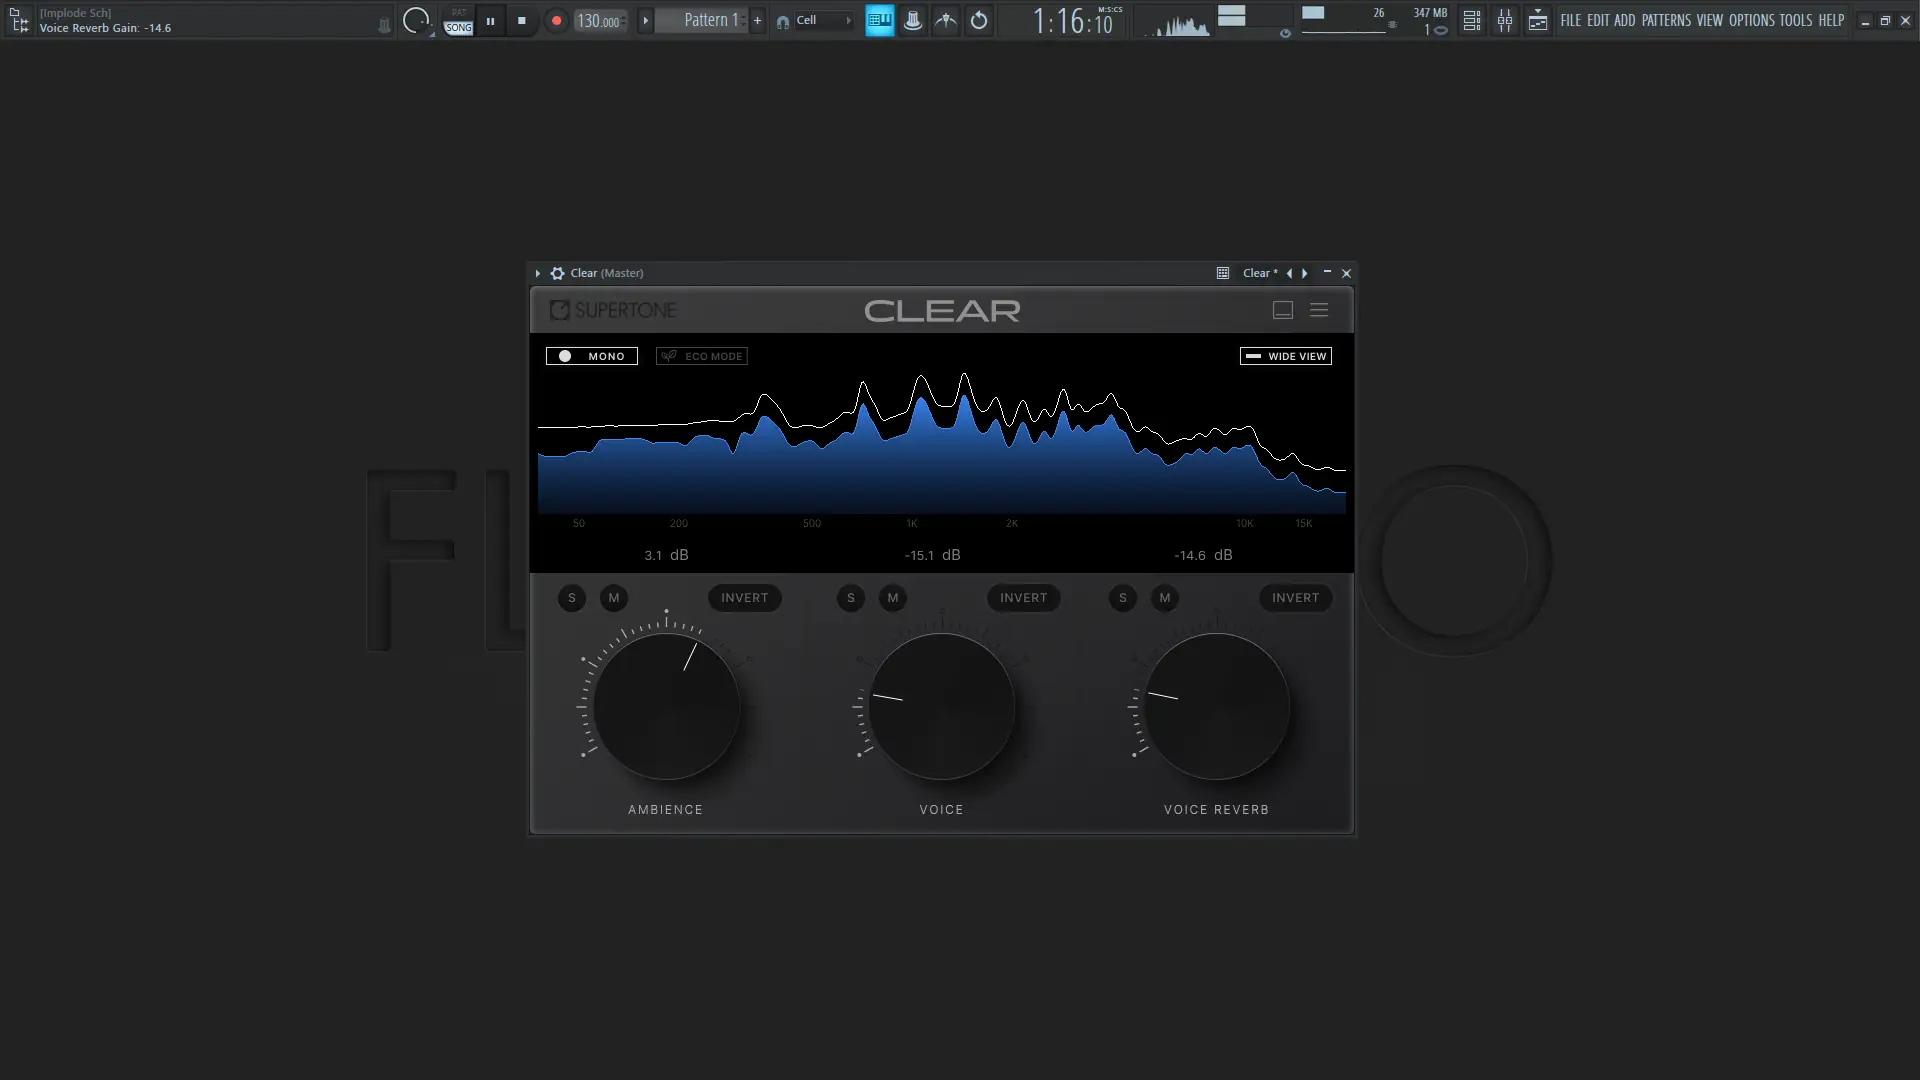Open the channel rack icon
The image size is (1920, 1080).
(1472, 20)
